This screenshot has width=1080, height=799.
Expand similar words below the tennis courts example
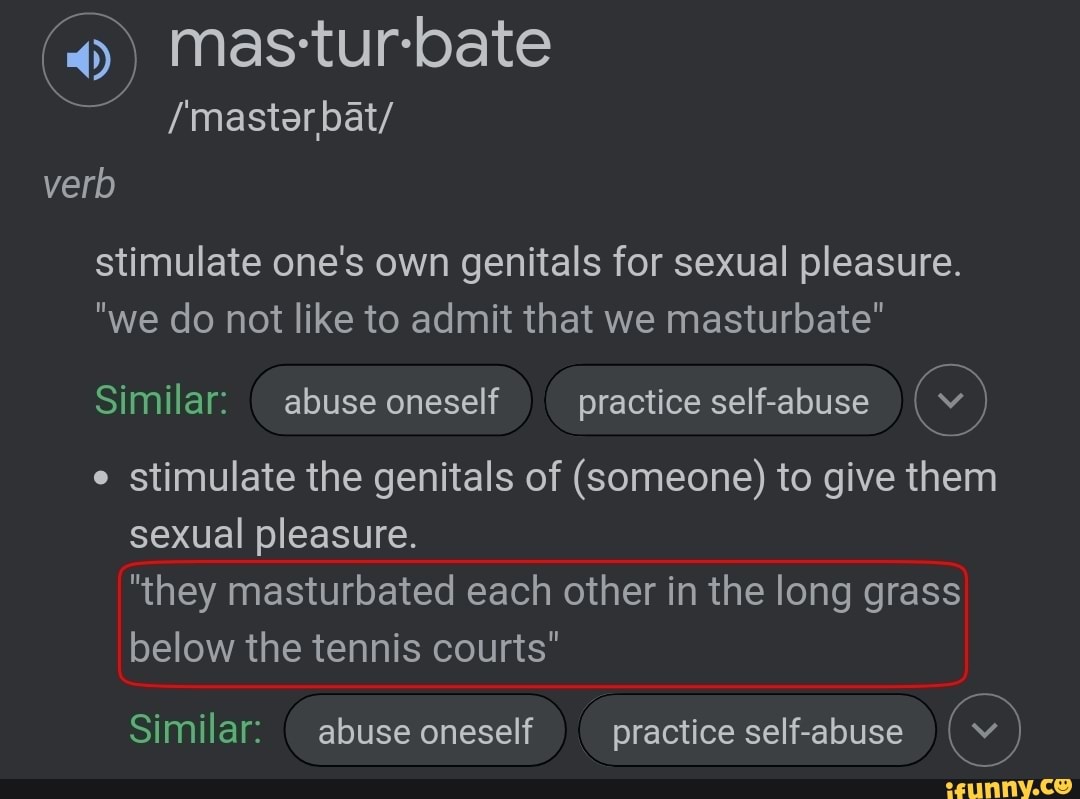pyautogui.click(x=983, y=730)
